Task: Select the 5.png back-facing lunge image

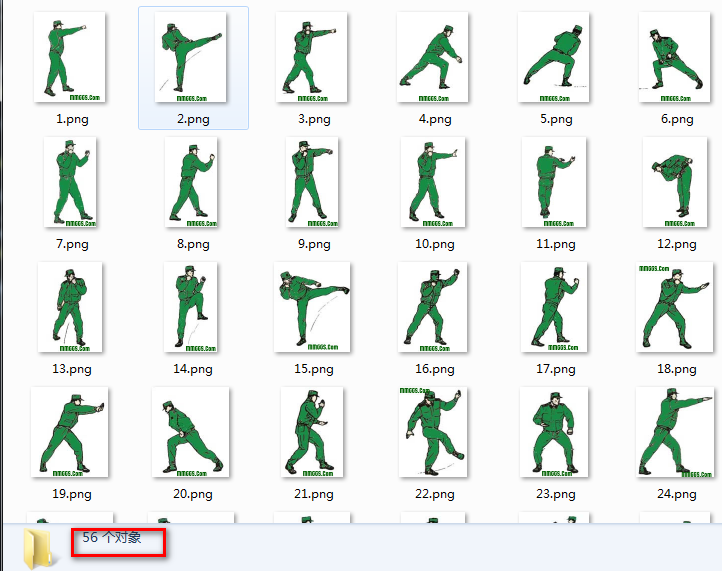Action: pyautogui.click(x=553, y=57)
